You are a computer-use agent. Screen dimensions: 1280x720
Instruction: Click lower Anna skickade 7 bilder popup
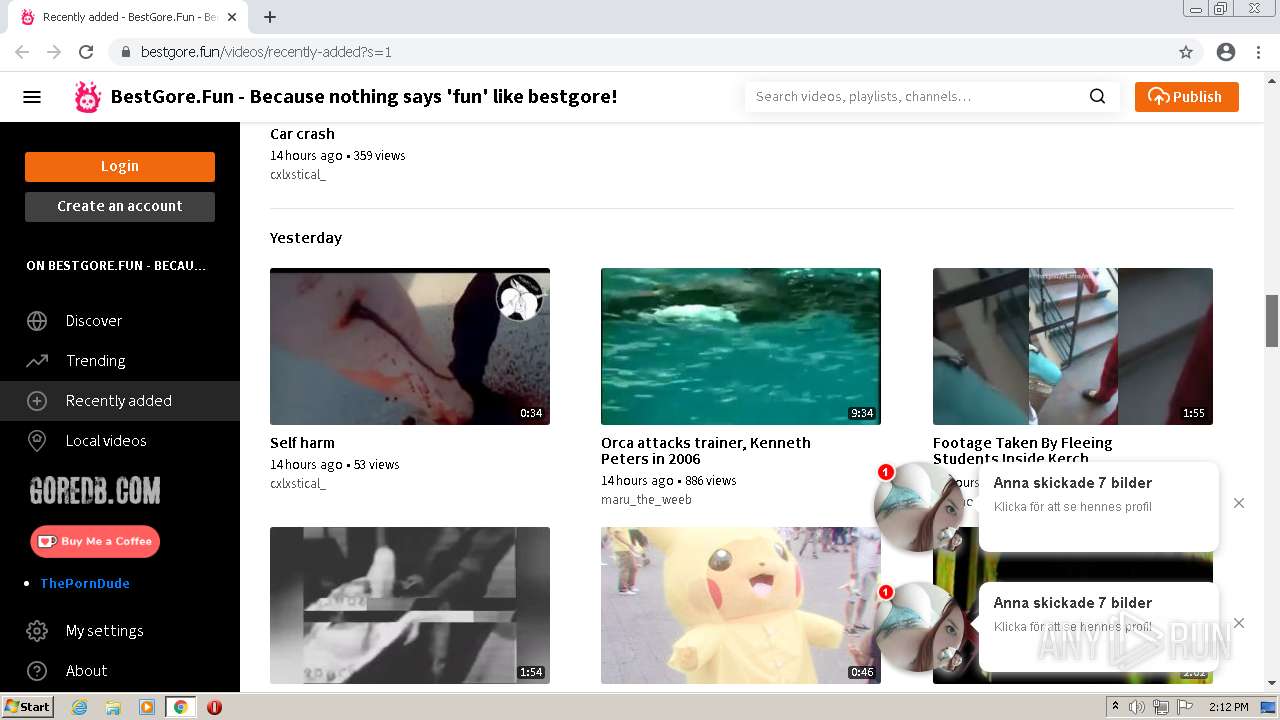(1098, 626)
